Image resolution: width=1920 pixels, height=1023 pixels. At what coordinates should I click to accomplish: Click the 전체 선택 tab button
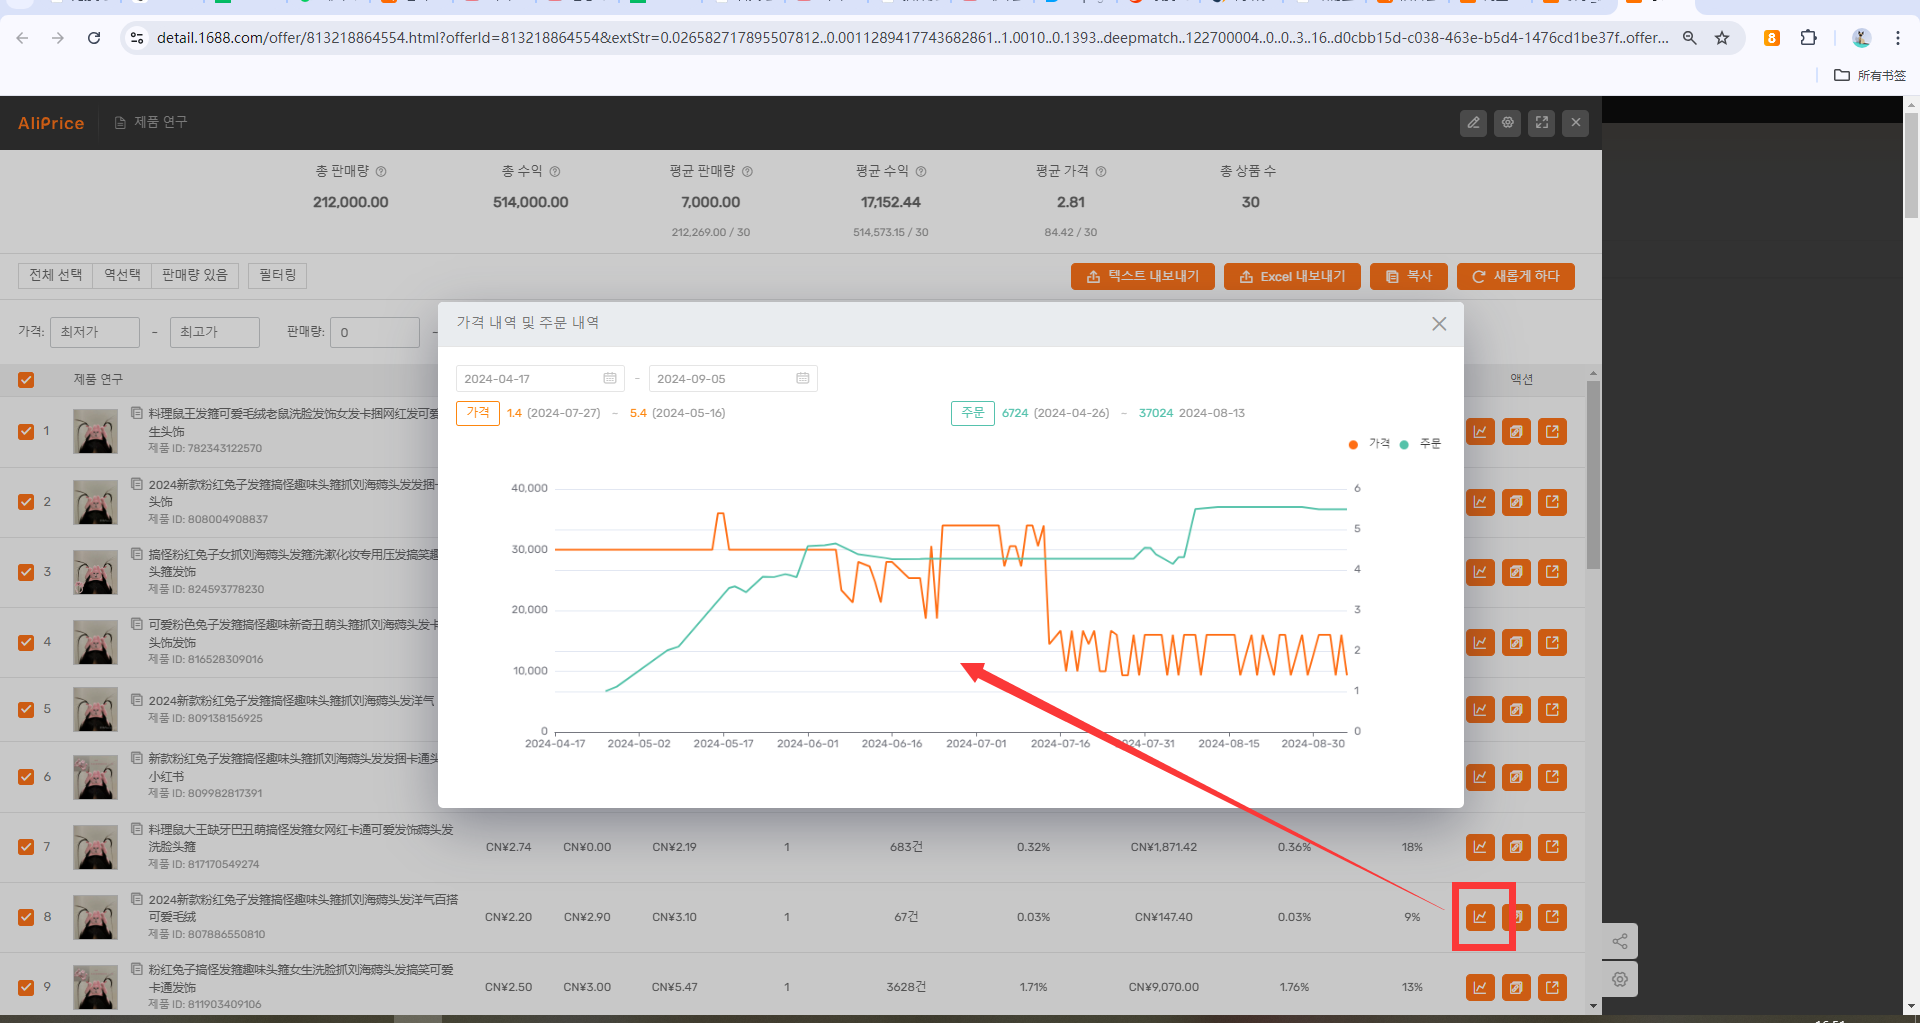56,275
